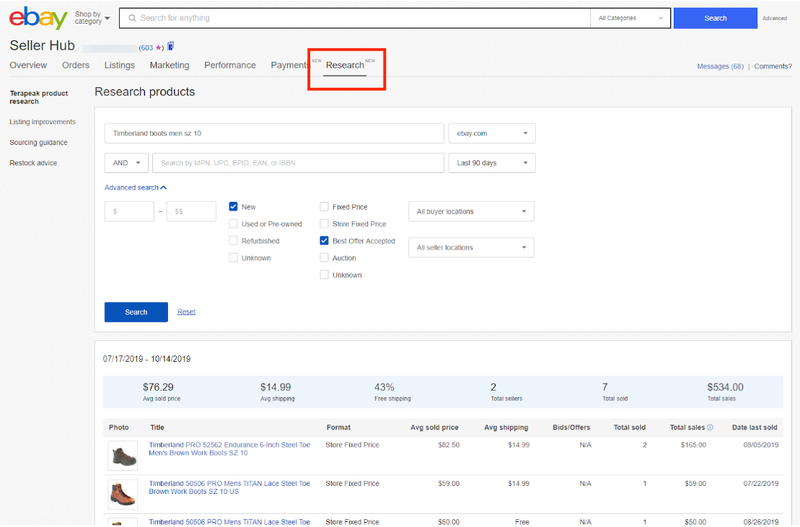Screen dimensions: 800x527
Task: Click the minimum price field
Action: pyautogui.click(x=129, y=211)
